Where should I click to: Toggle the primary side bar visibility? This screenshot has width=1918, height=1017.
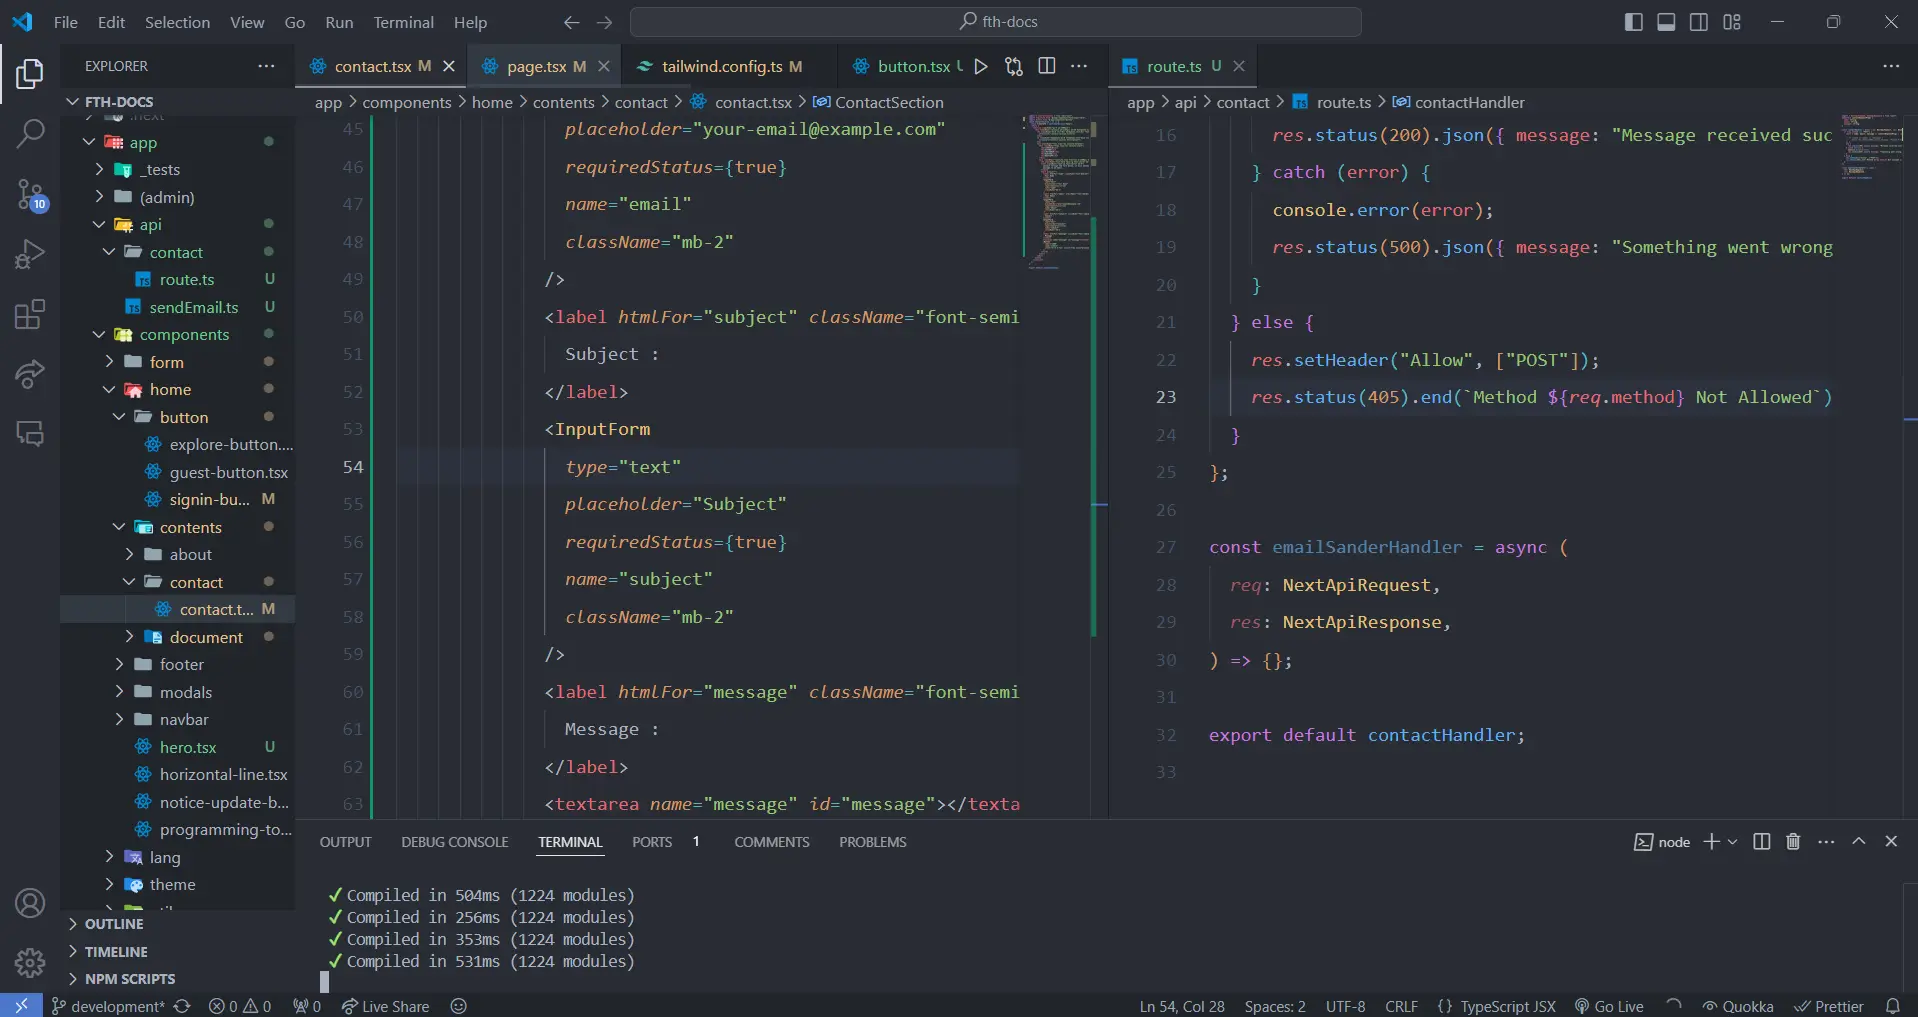click(x=1632, y=21)
